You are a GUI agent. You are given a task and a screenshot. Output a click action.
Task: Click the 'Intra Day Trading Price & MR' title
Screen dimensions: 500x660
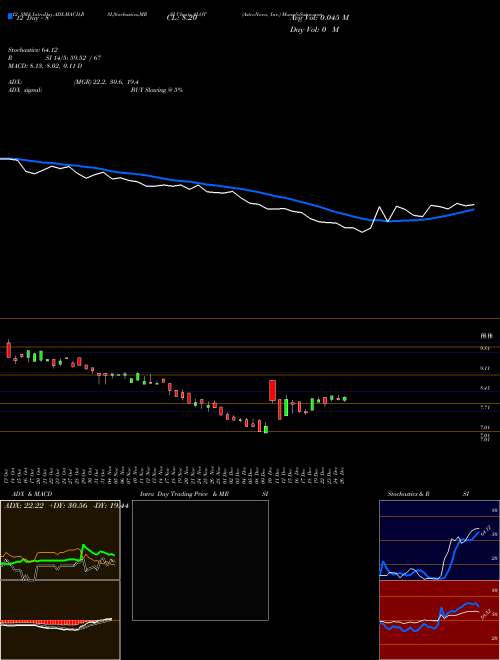tap(185, 494)
